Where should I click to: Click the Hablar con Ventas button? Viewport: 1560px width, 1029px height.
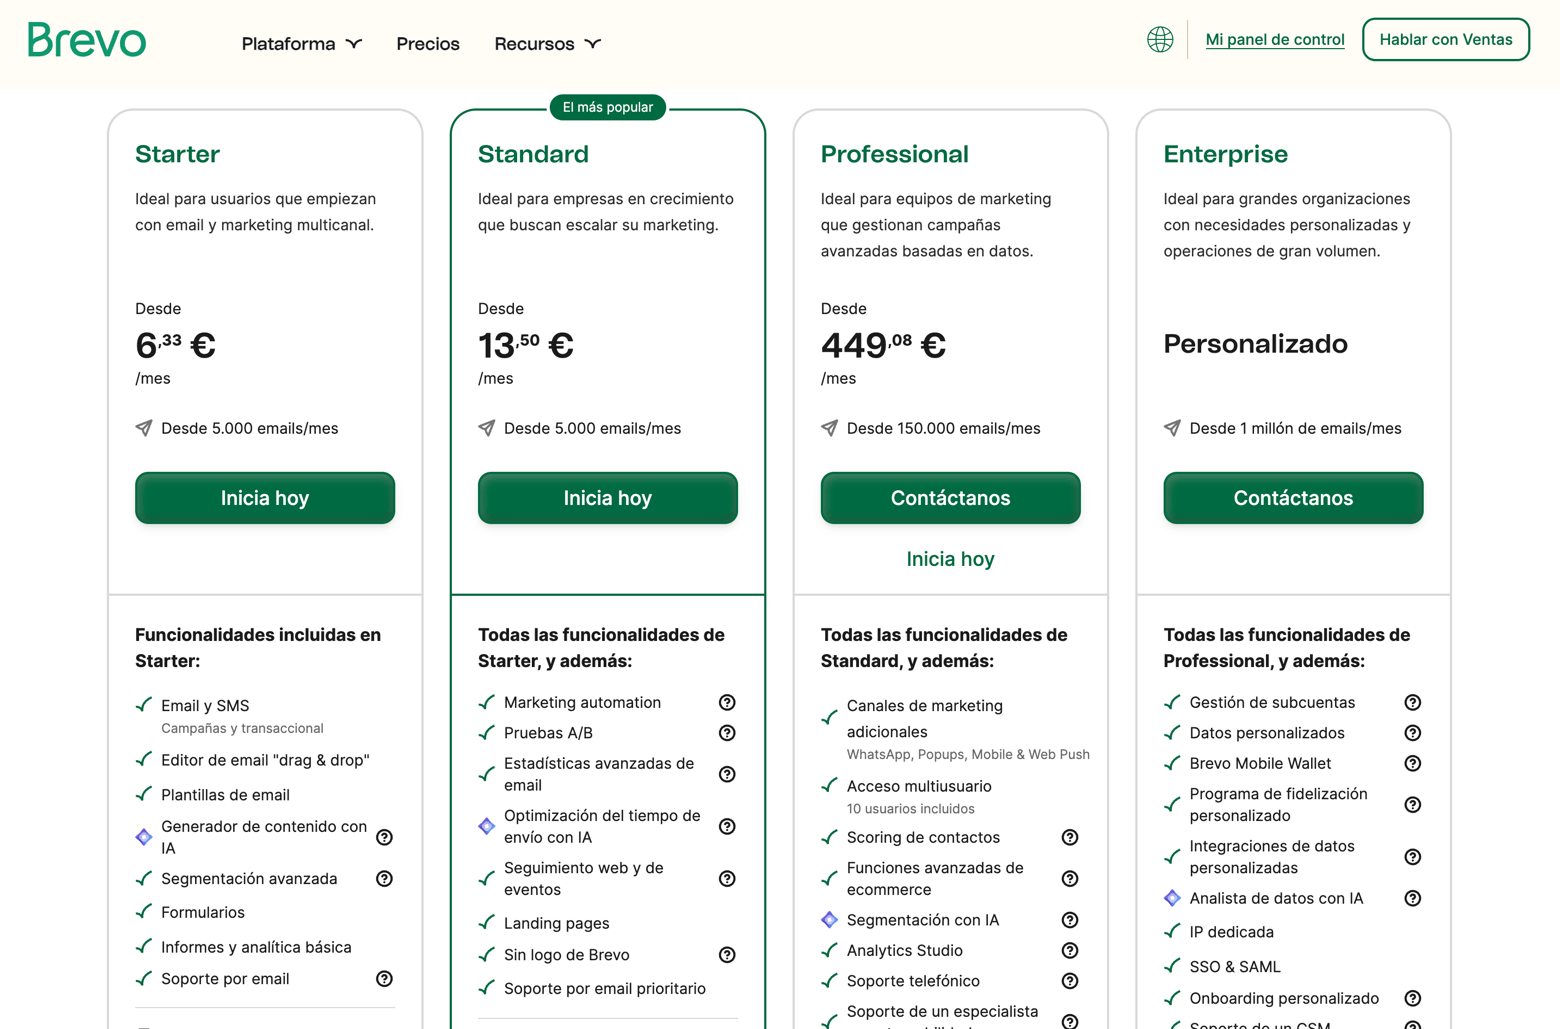coord(1445,40)
